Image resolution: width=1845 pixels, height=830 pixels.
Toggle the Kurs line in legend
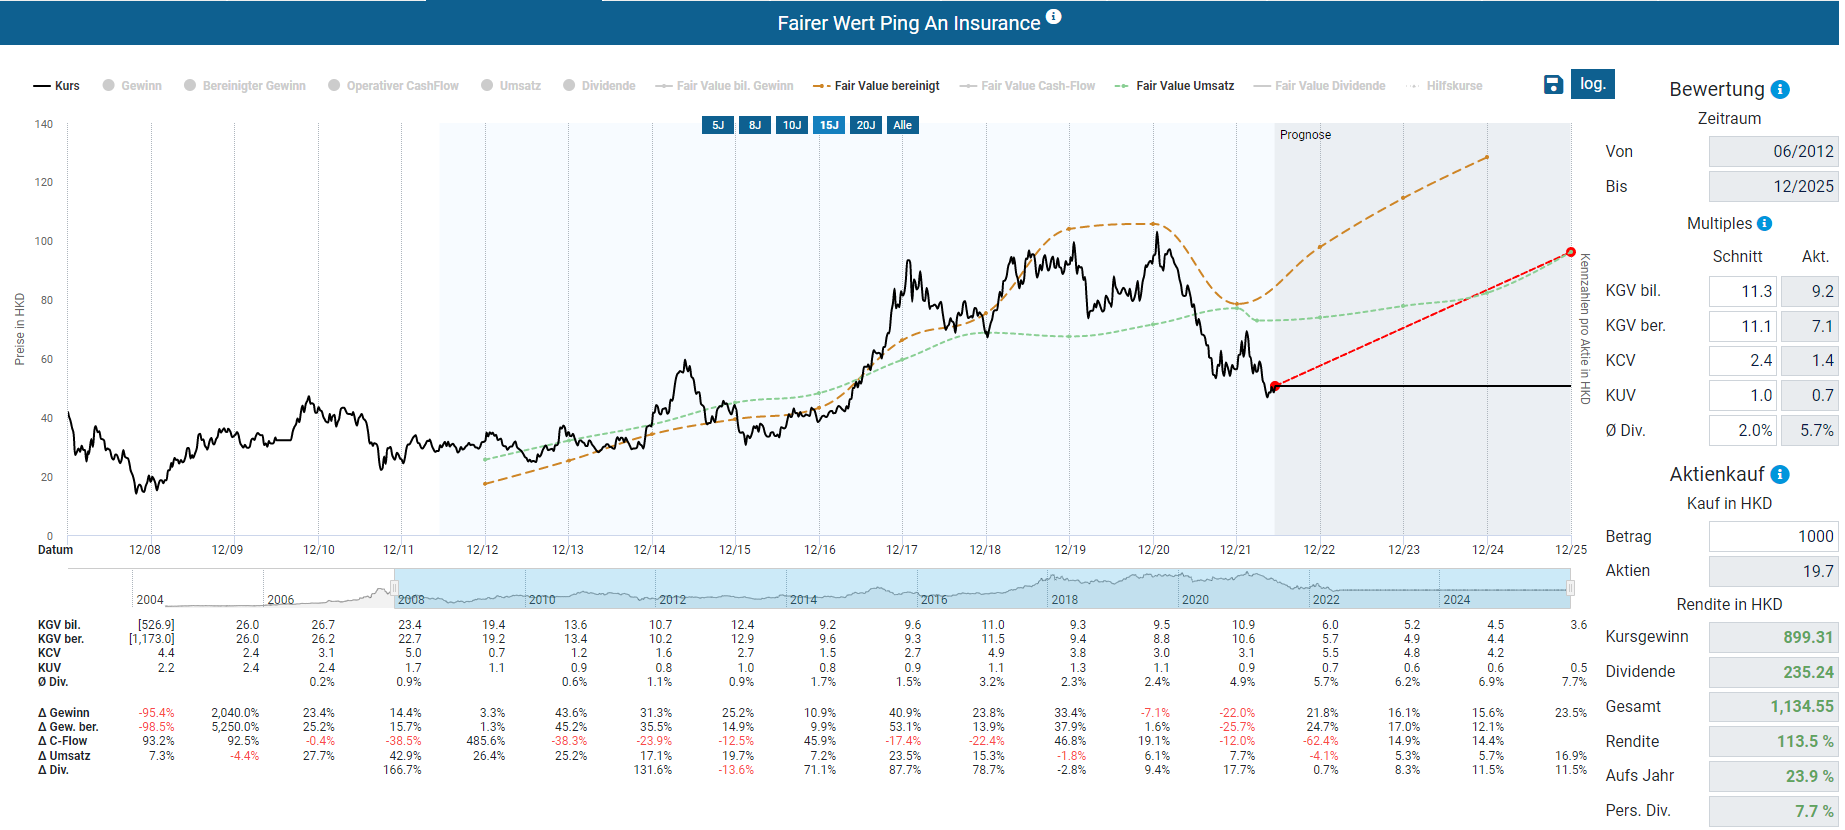(x=56, y=86)
